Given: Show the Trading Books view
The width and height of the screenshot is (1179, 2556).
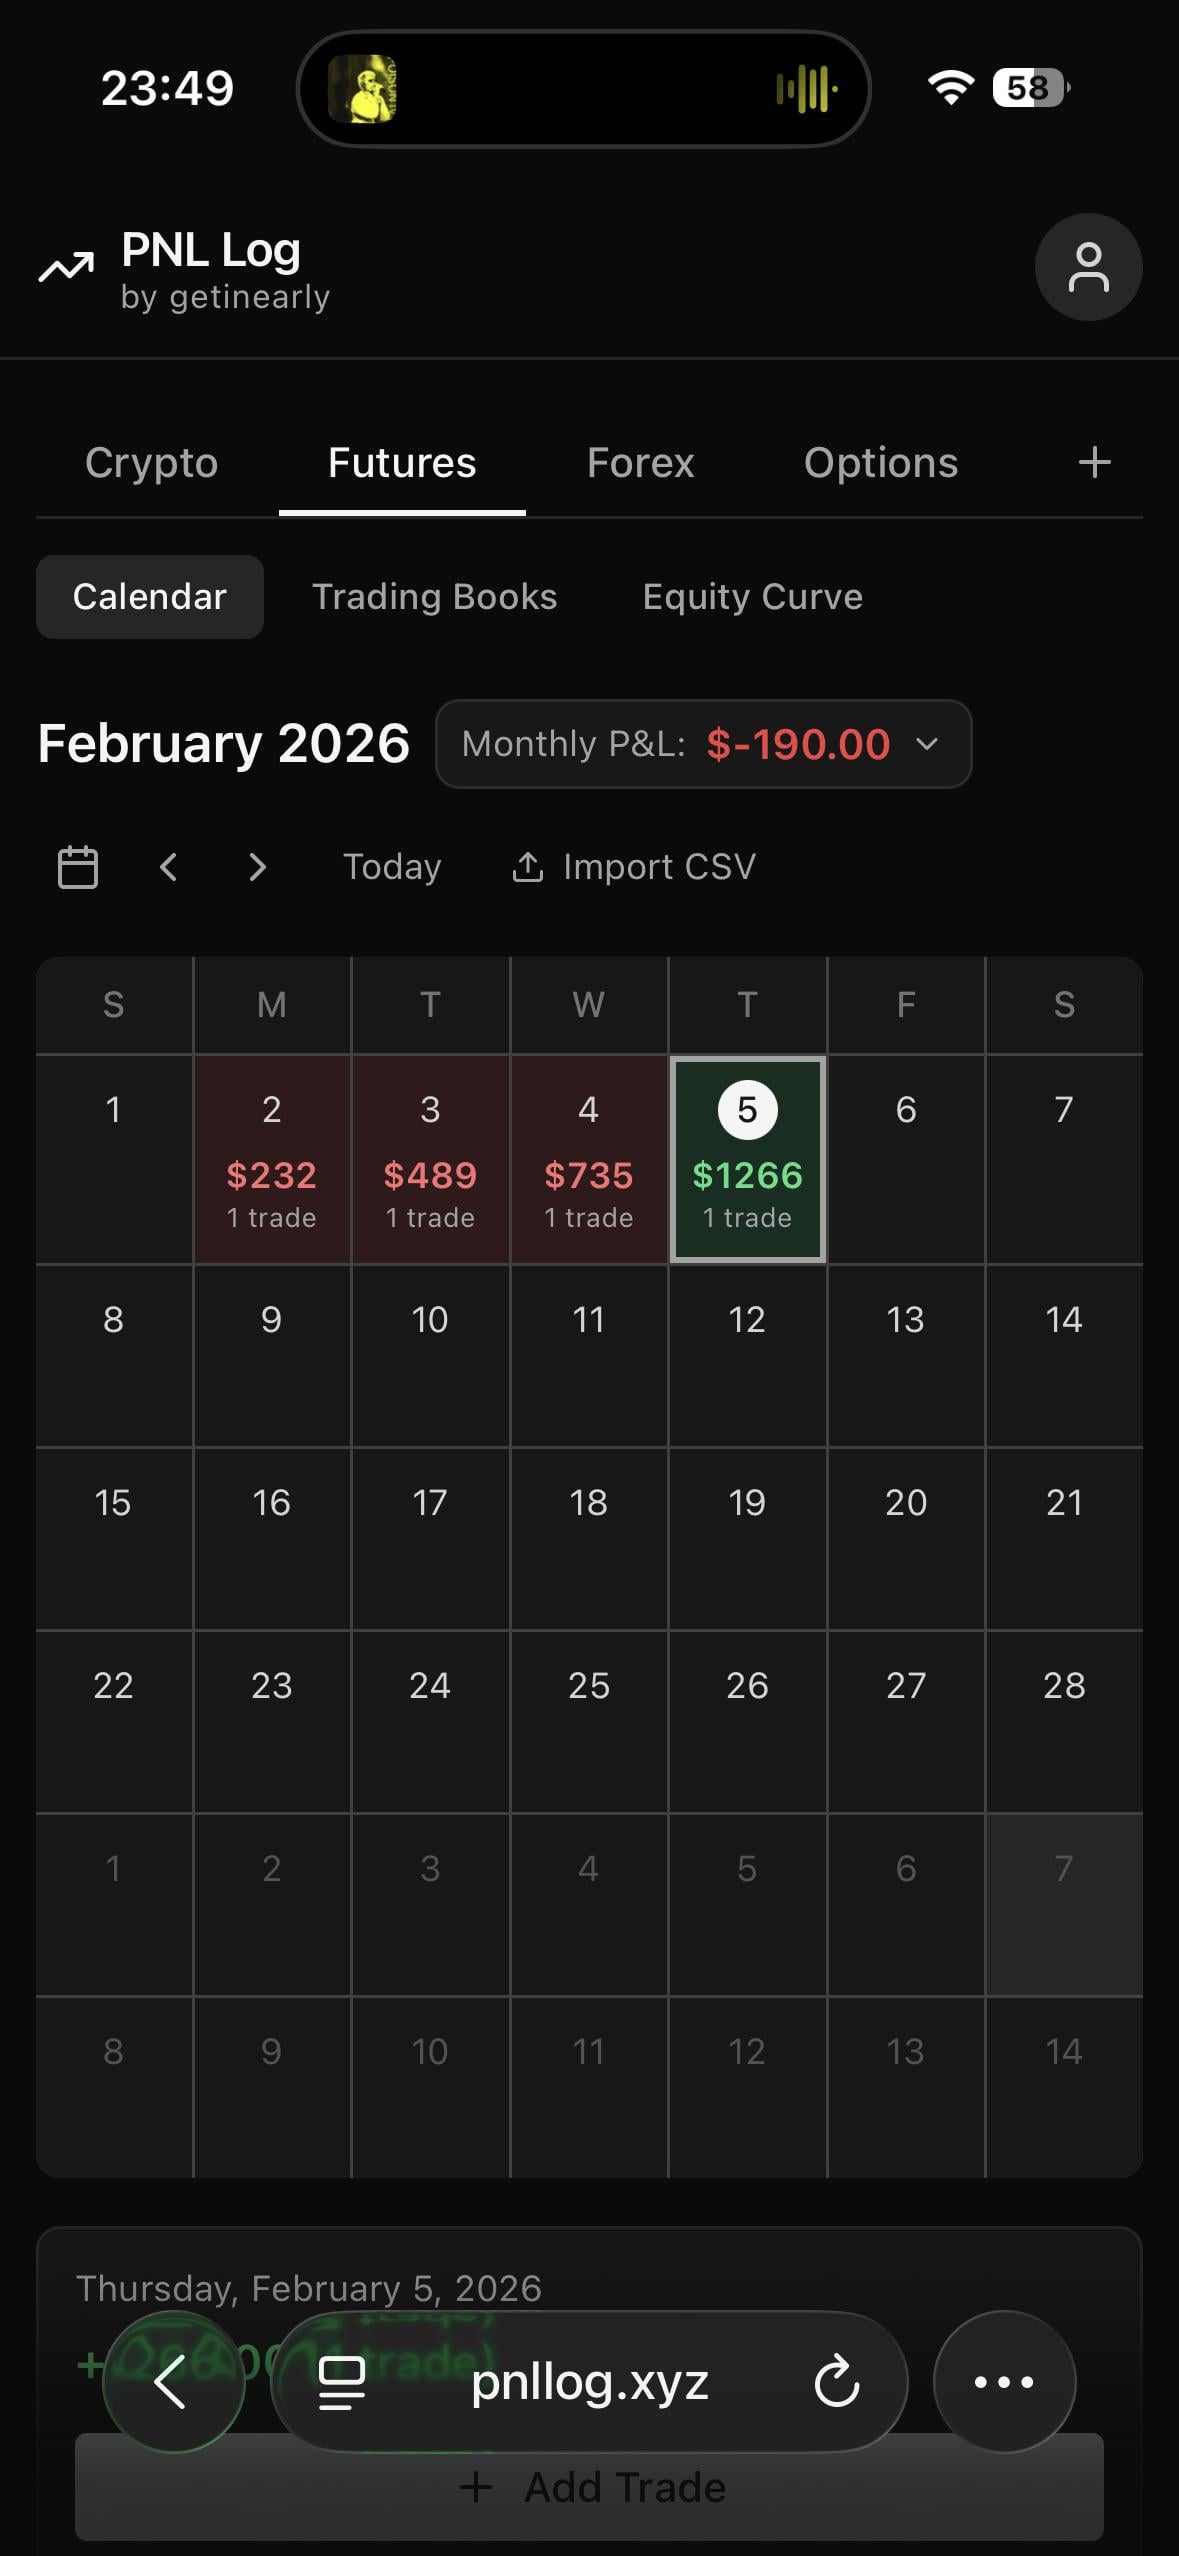Looking at the screenshot, I should click(434, 597).
